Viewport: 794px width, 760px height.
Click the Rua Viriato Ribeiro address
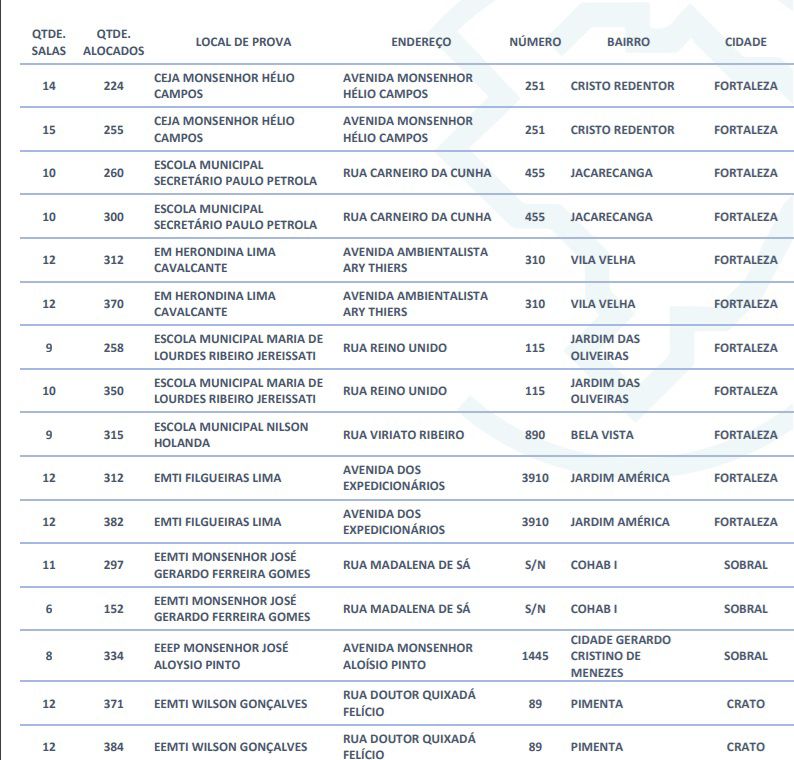point(403,435)
